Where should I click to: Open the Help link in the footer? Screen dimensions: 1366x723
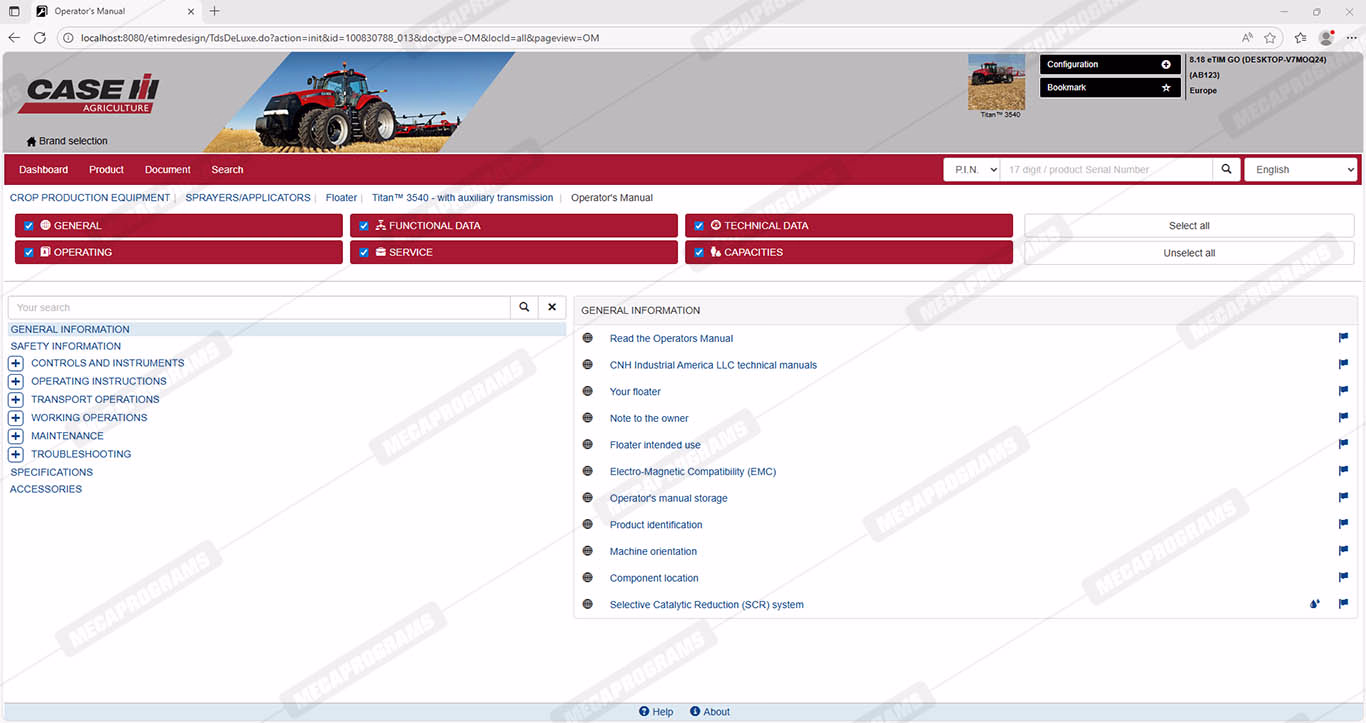pos(656,712)
